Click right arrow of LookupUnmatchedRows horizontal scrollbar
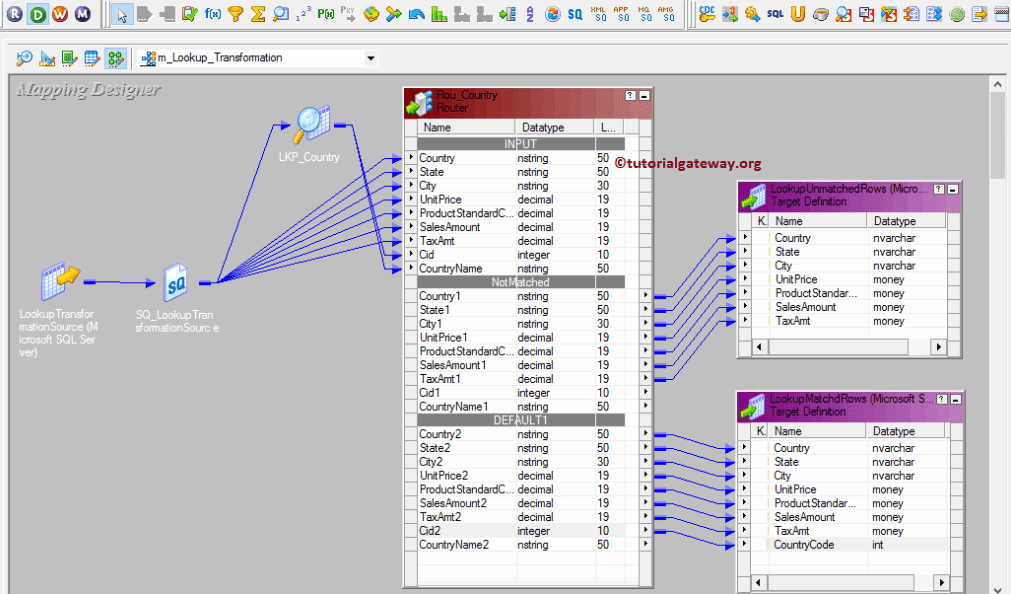This screenshot has height=594, width=1011. (x=939, y=348)
